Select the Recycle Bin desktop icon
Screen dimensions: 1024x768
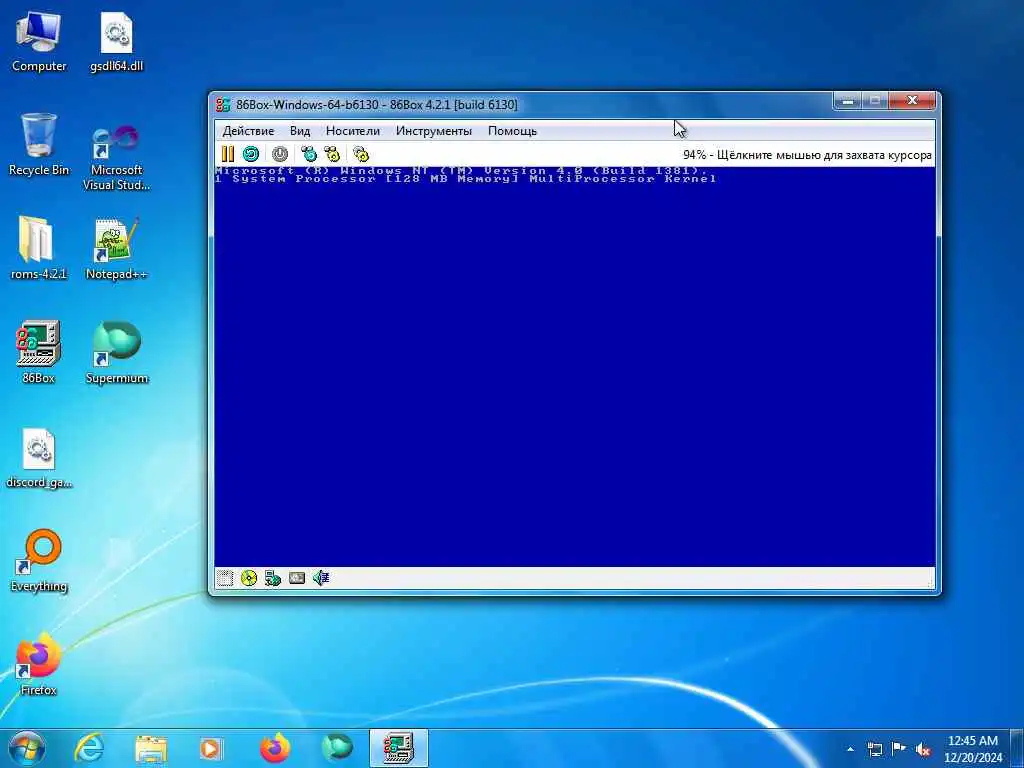click(x=39, y=145)
